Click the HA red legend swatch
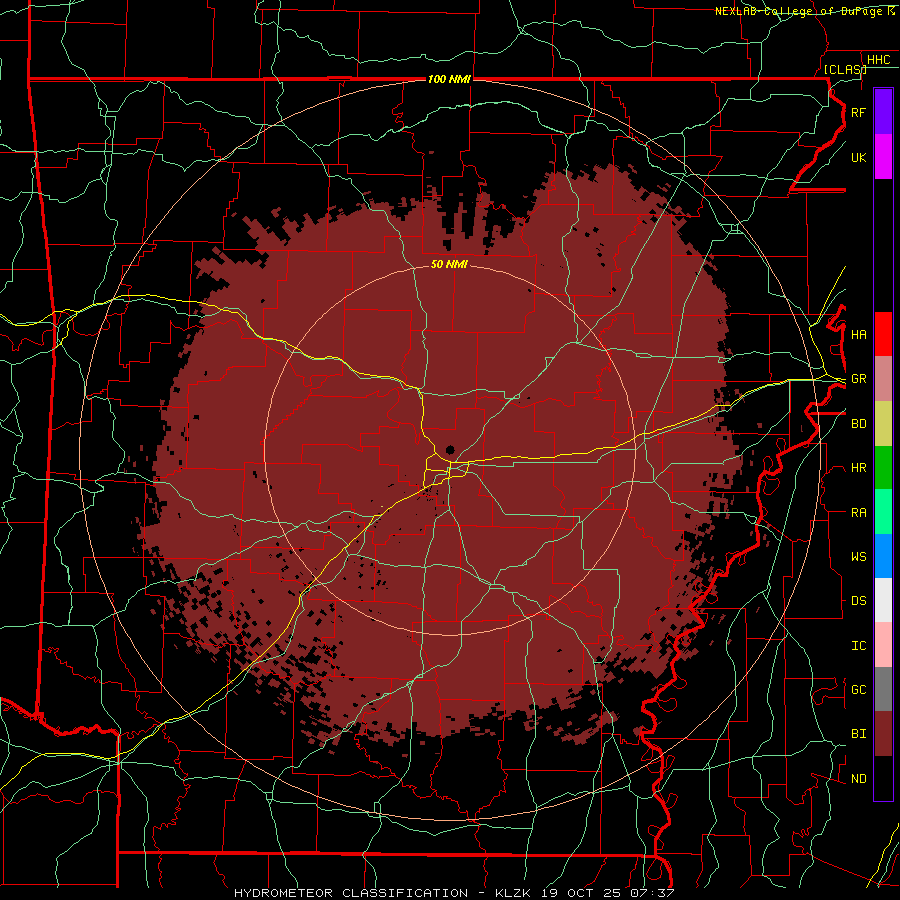The width and height of the screenshot is (900, 900). (883, 334)
